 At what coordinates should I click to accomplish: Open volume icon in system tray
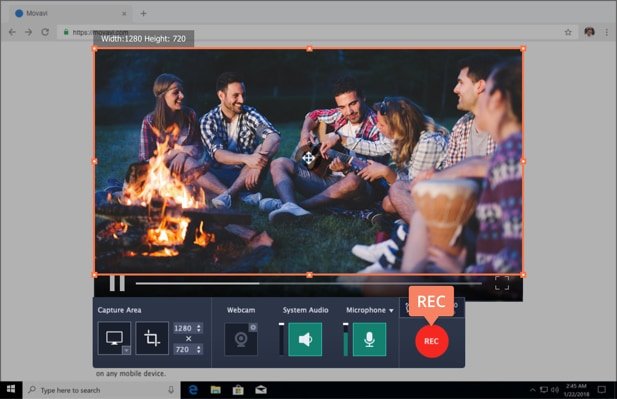point(555,390)
